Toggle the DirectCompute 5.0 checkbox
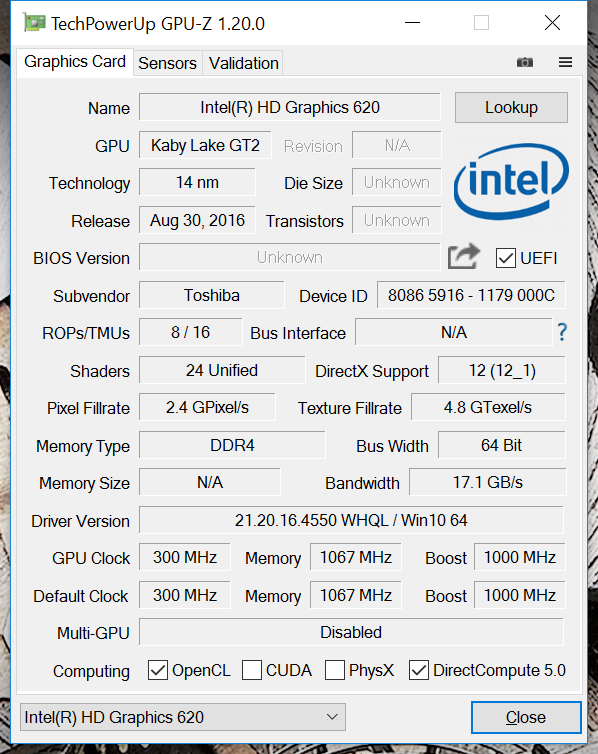Viewport: 598px width, 754px height. 419,670
